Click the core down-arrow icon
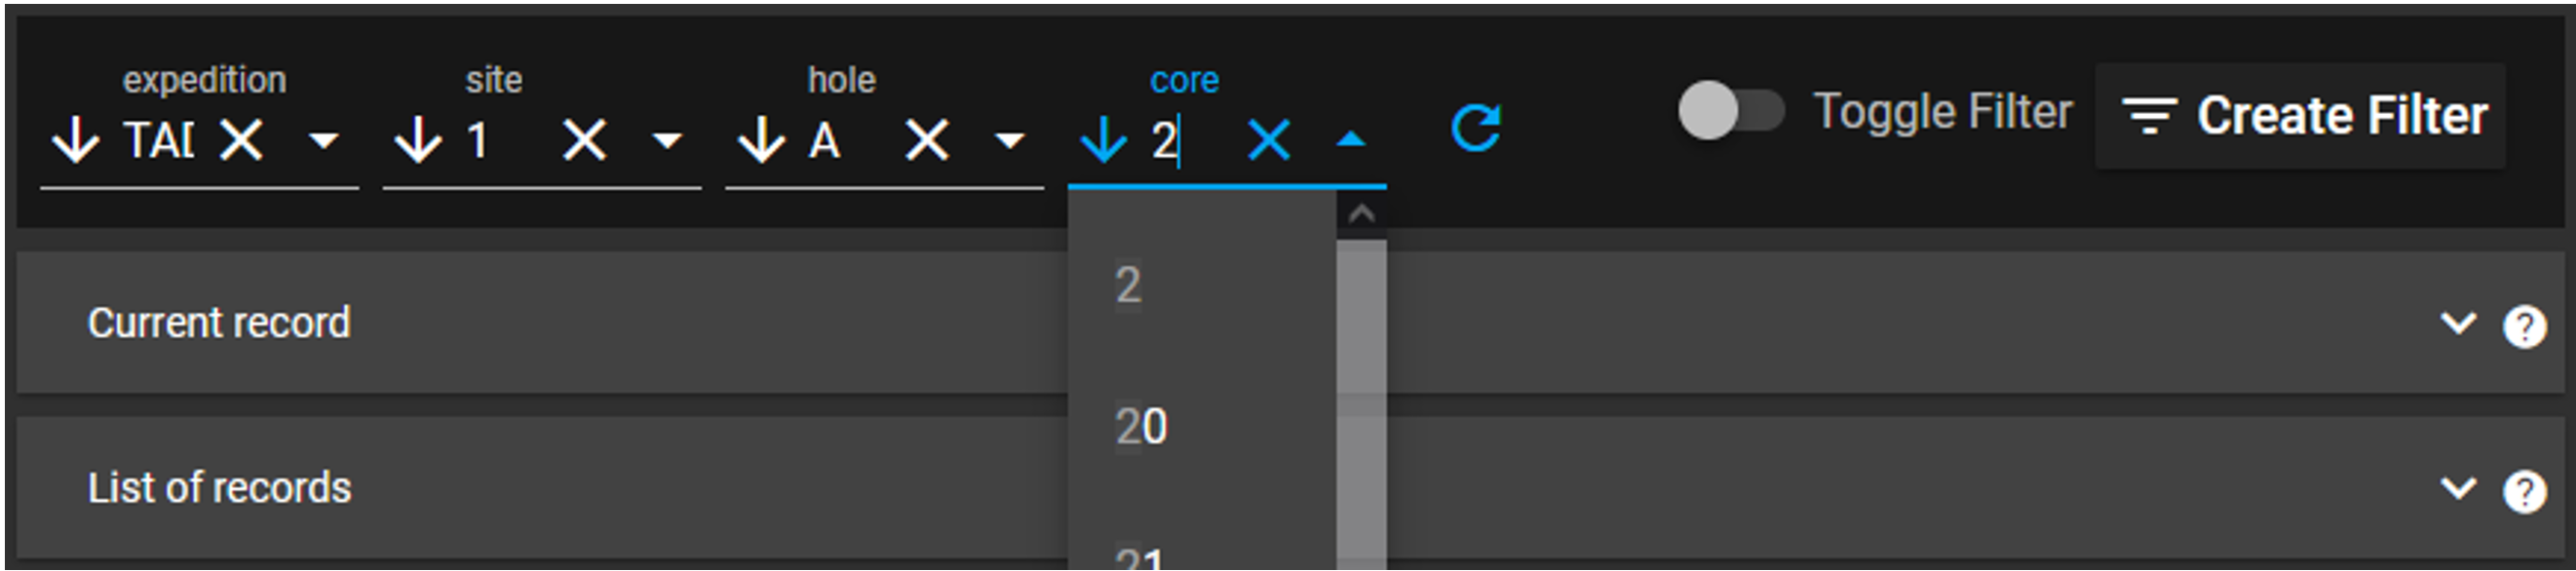Image resolution: width=2576 pixels, height=571 pixels. (x=1104, y=140)
